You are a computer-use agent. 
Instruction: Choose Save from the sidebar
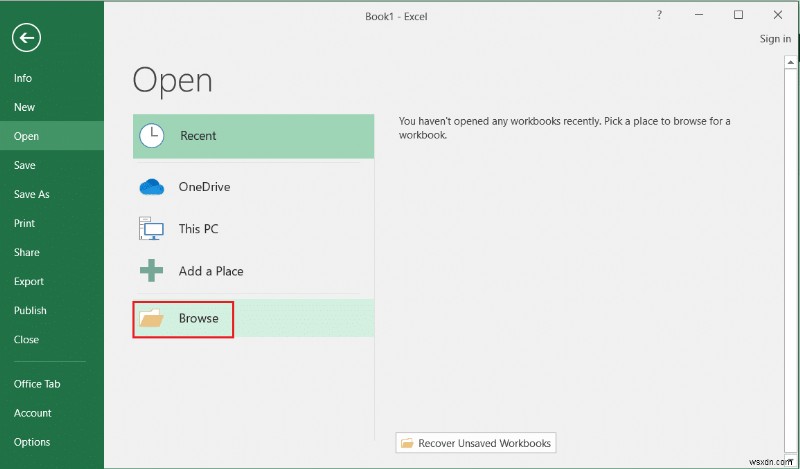(x=24, y=165)
